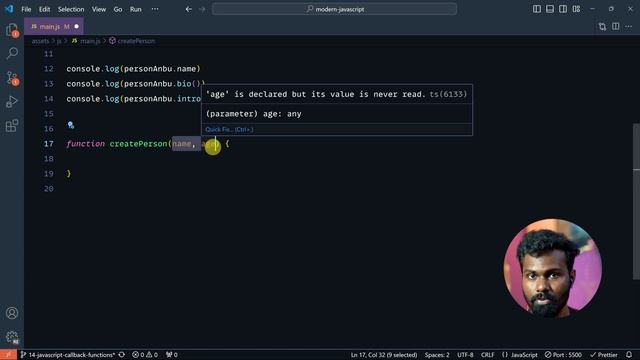Click the ts(6133) error code in tooltip
The height and width of the screenshot is (360, 640).
coord(448,94)
